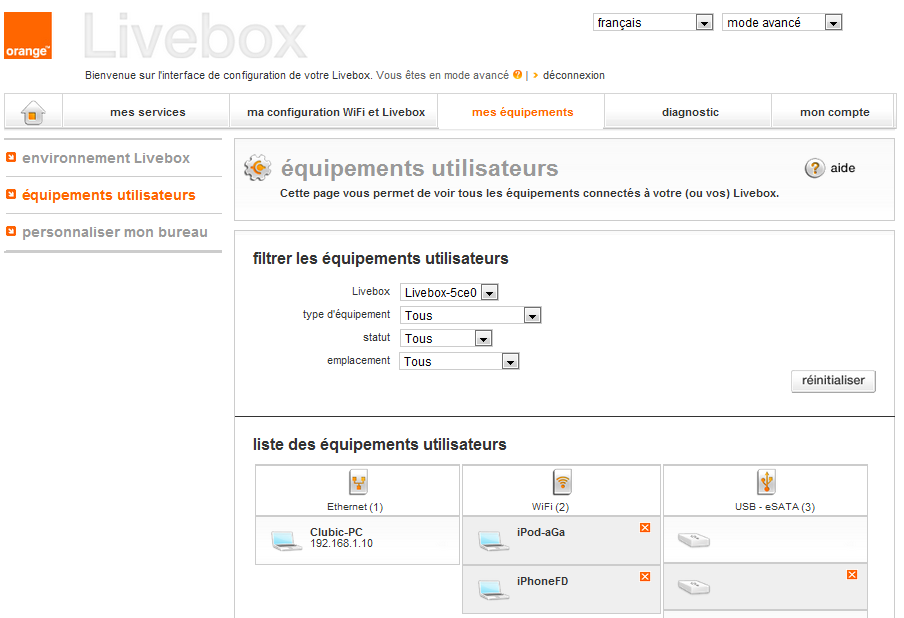Viewport: 904px width, 618px height.
Task: Click the iPod-aGa laptop icon
Action: click(x=494, y=541)
